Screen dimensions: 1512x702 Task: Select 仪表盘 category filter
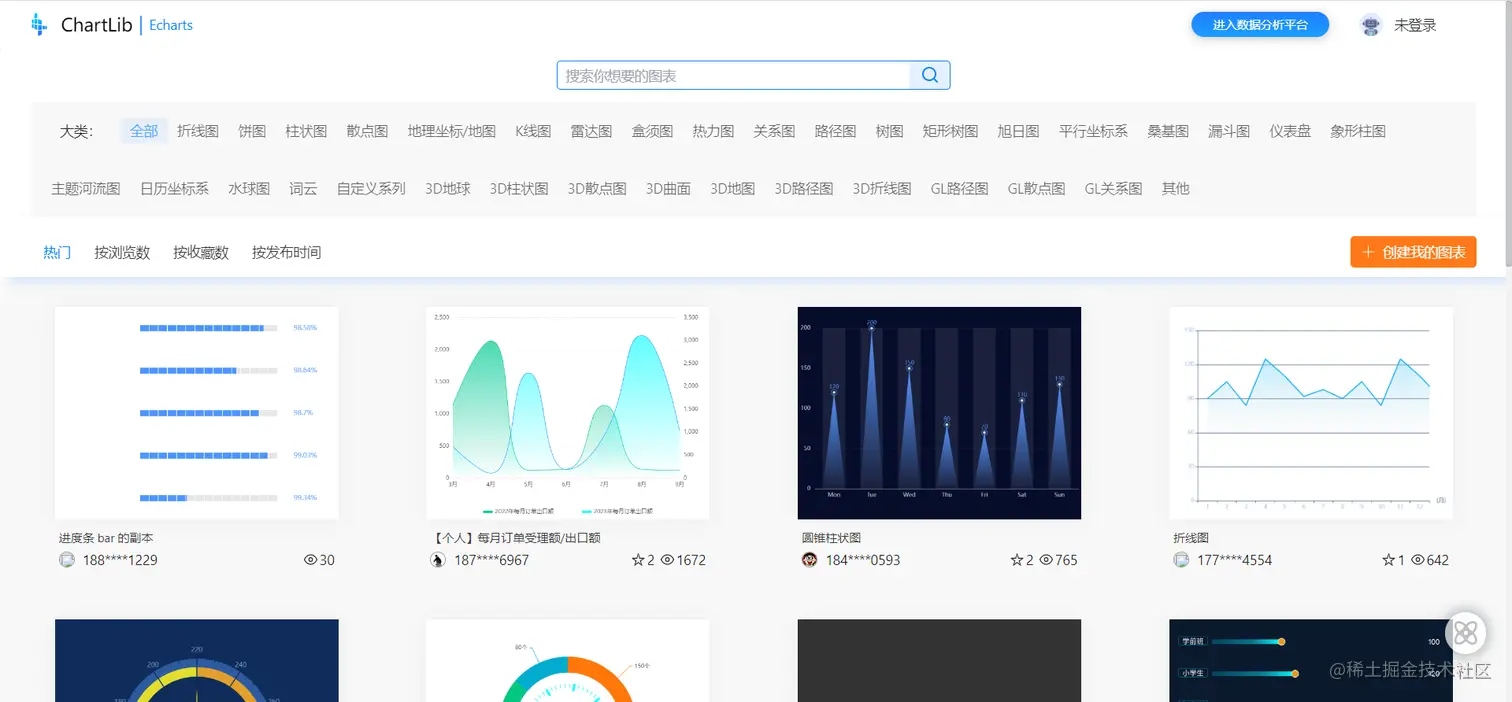pos(1290,131)
